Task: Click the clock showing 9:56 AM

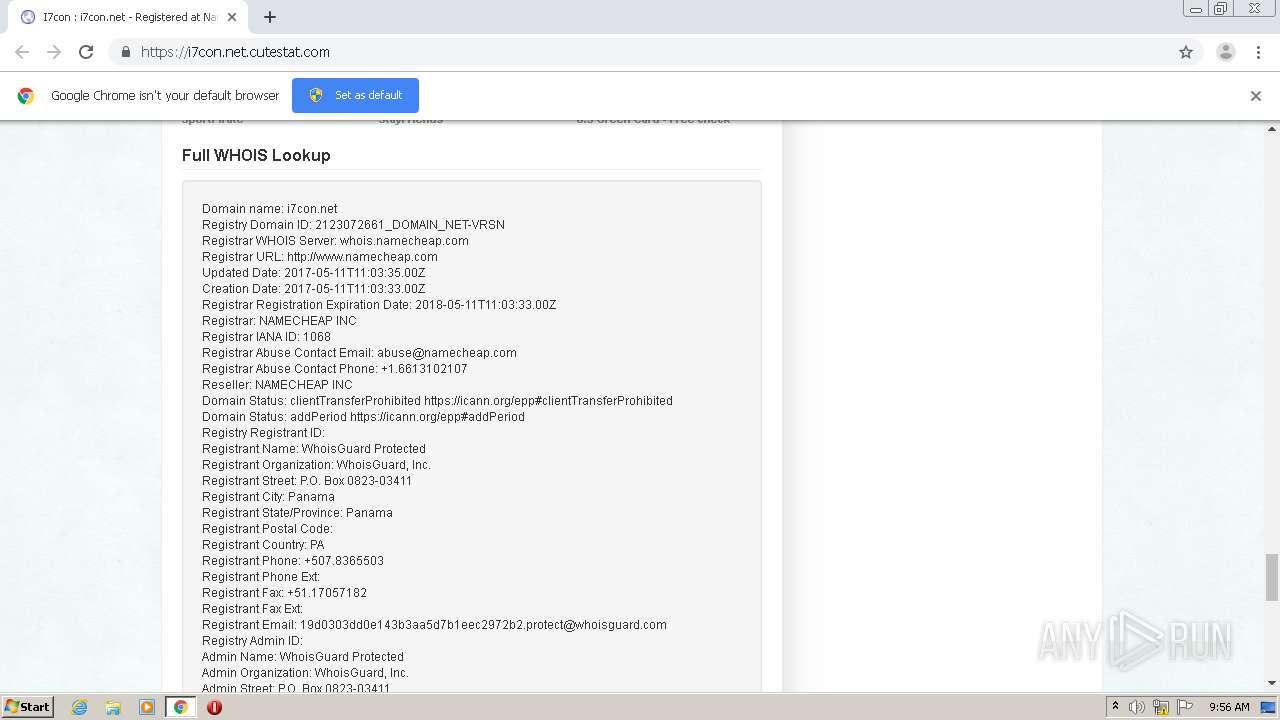Action: coord(1229,707)
